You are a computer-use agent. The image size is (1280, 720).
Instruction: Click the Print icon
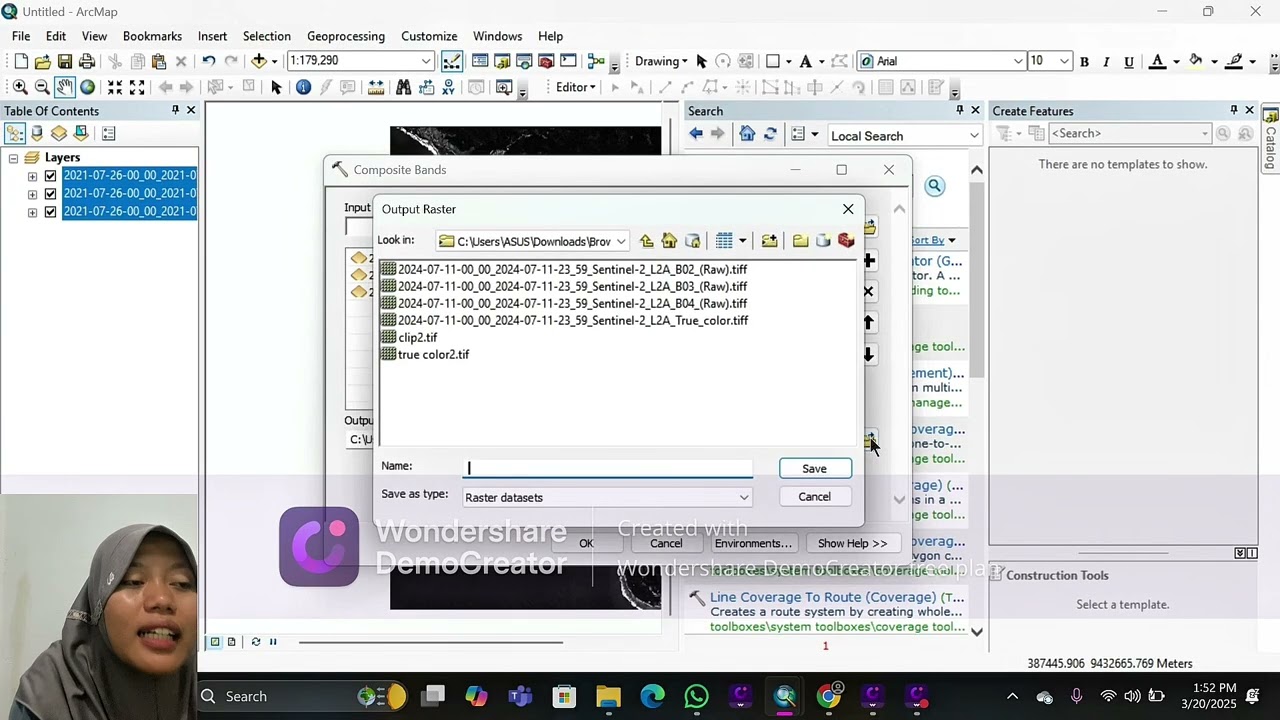(x=87, y=61)
